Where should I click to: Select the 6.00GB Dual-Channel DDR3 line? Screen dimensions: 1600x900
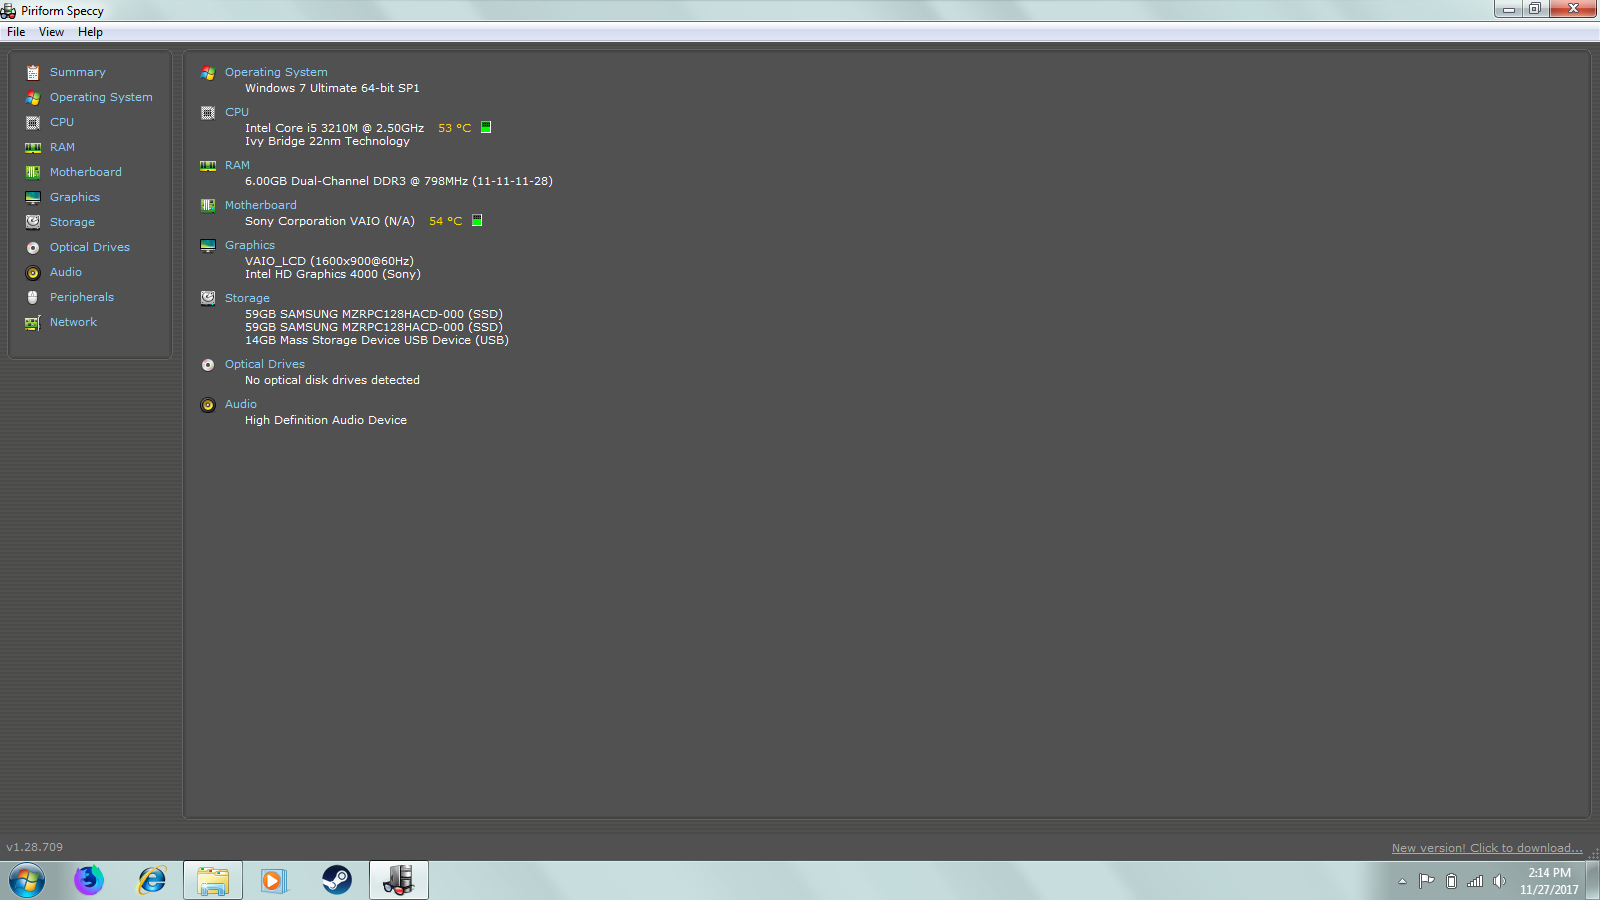[x=399, y=181]
